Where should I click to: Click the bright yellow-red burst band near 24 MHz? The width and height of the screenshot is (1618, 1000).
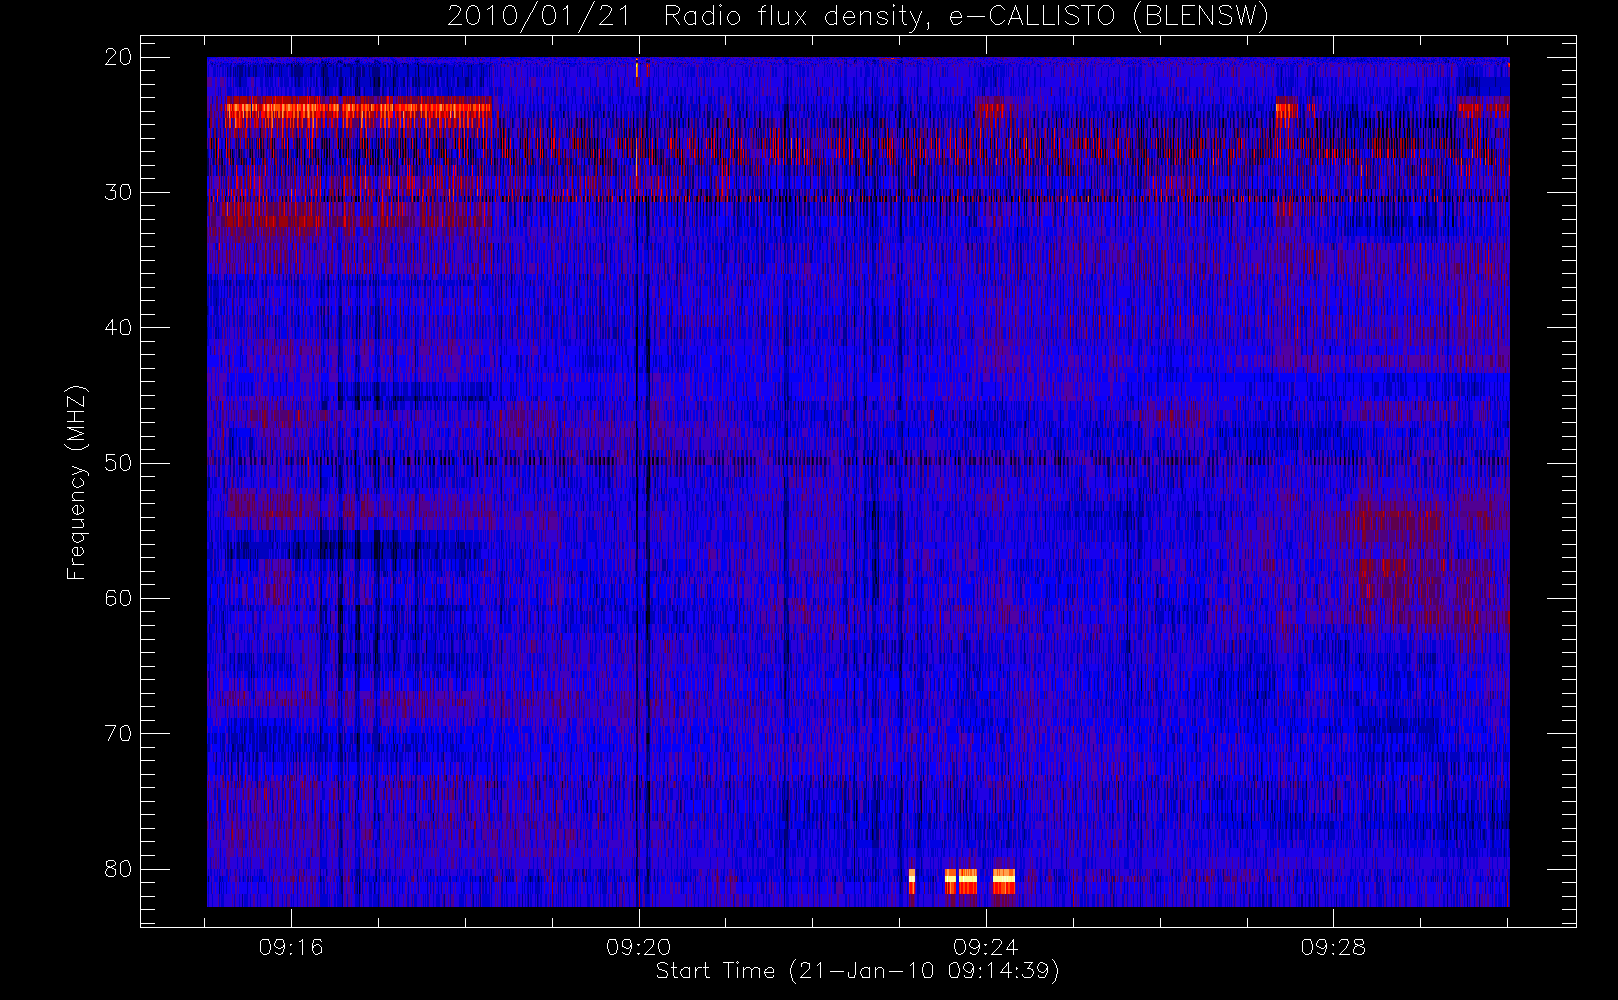[x=359, y=112]
